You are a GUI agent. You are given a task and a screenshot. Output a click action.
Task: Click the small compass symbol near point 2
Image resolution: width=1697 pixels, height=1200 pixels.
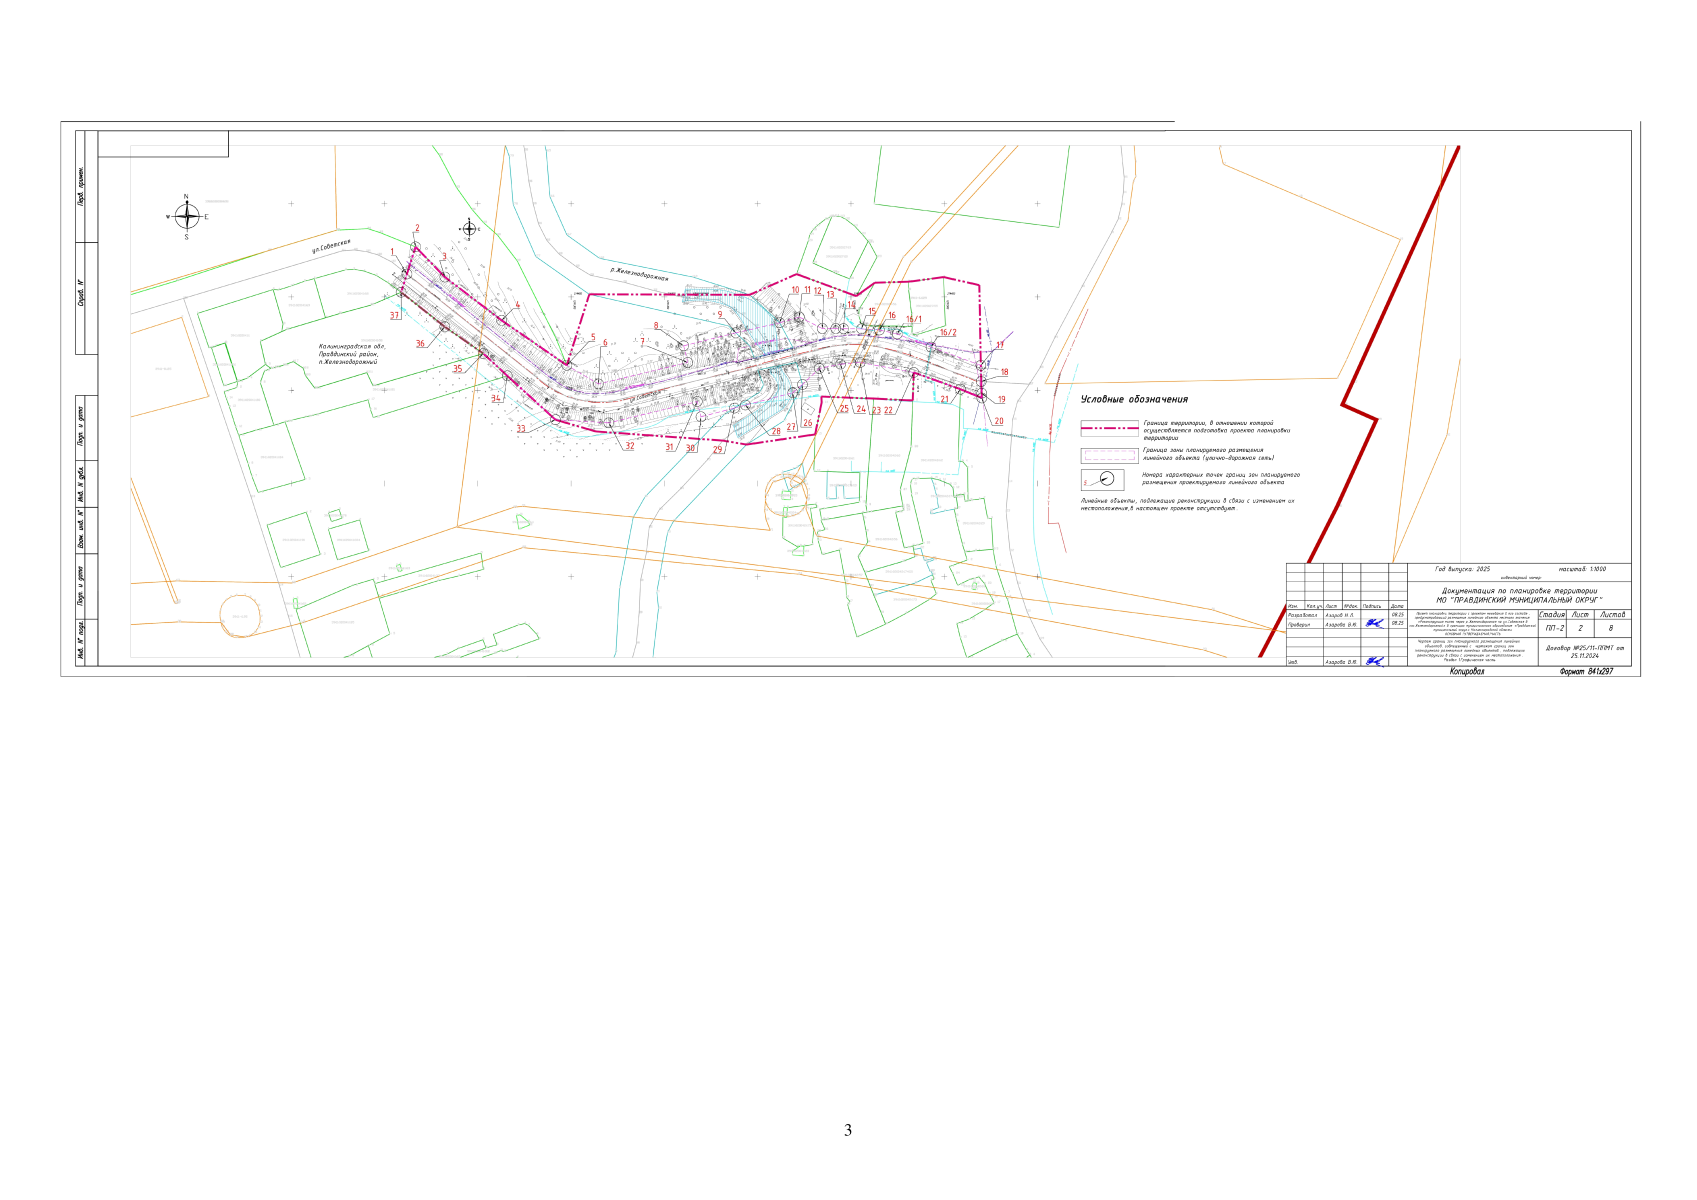[468, 229]
